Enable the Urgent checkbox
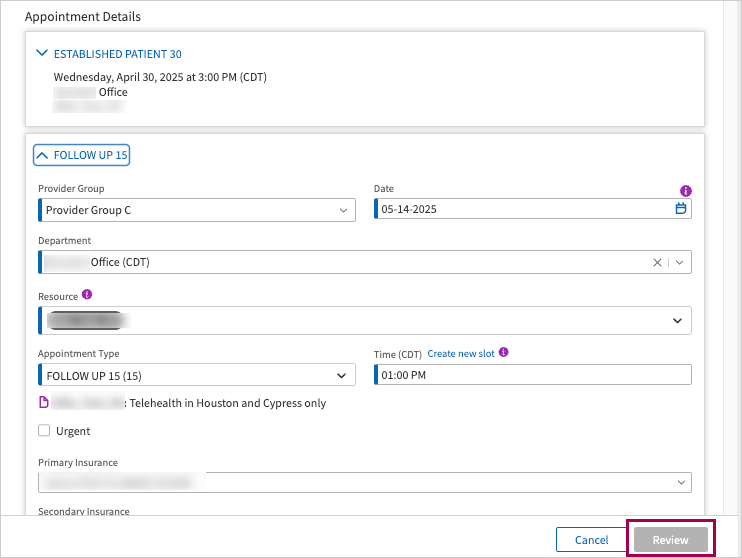The height and width of the screenshot is (558, 742). coord(44,431)
